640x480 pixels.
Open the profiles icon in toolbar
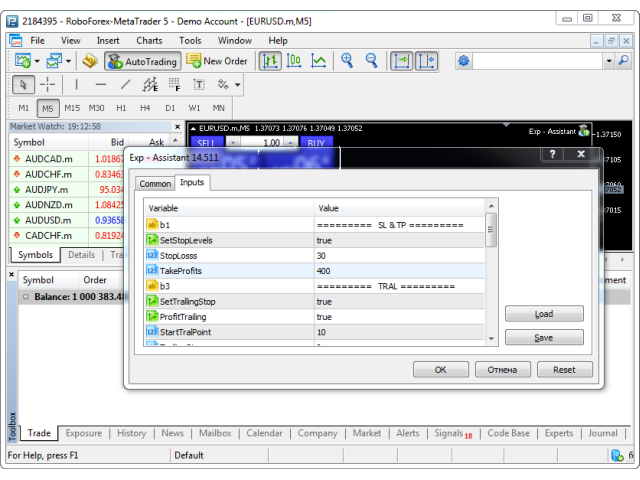(54, 61)
